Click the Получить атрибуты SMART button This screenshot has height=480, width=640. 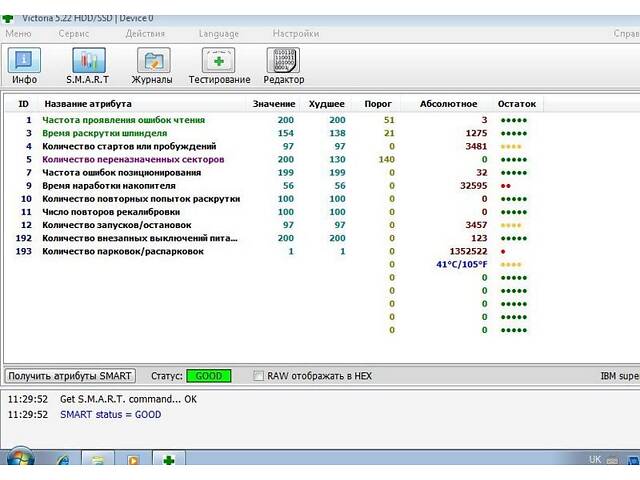pos(70,376)
